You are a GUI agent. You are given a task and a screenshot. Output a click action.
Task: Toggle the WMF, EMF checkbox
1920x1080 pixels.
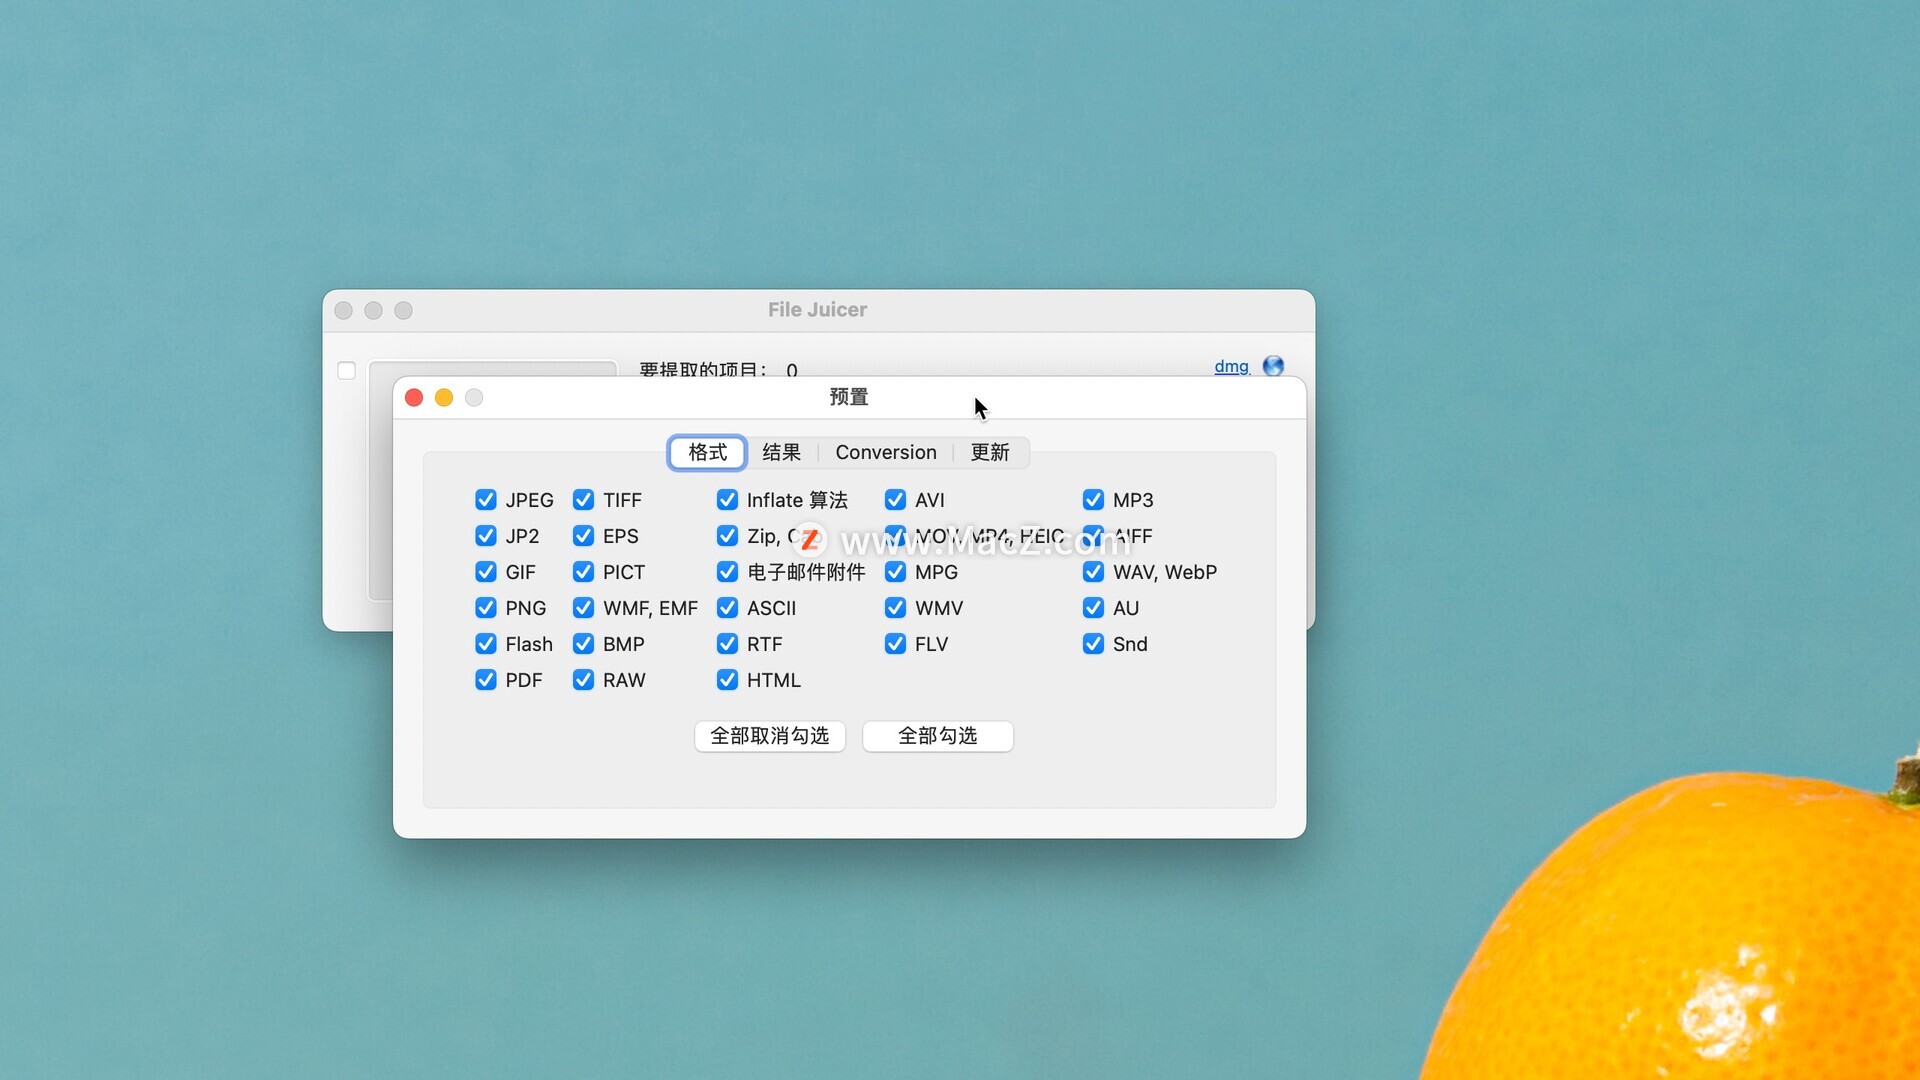(x=584, y=608)
